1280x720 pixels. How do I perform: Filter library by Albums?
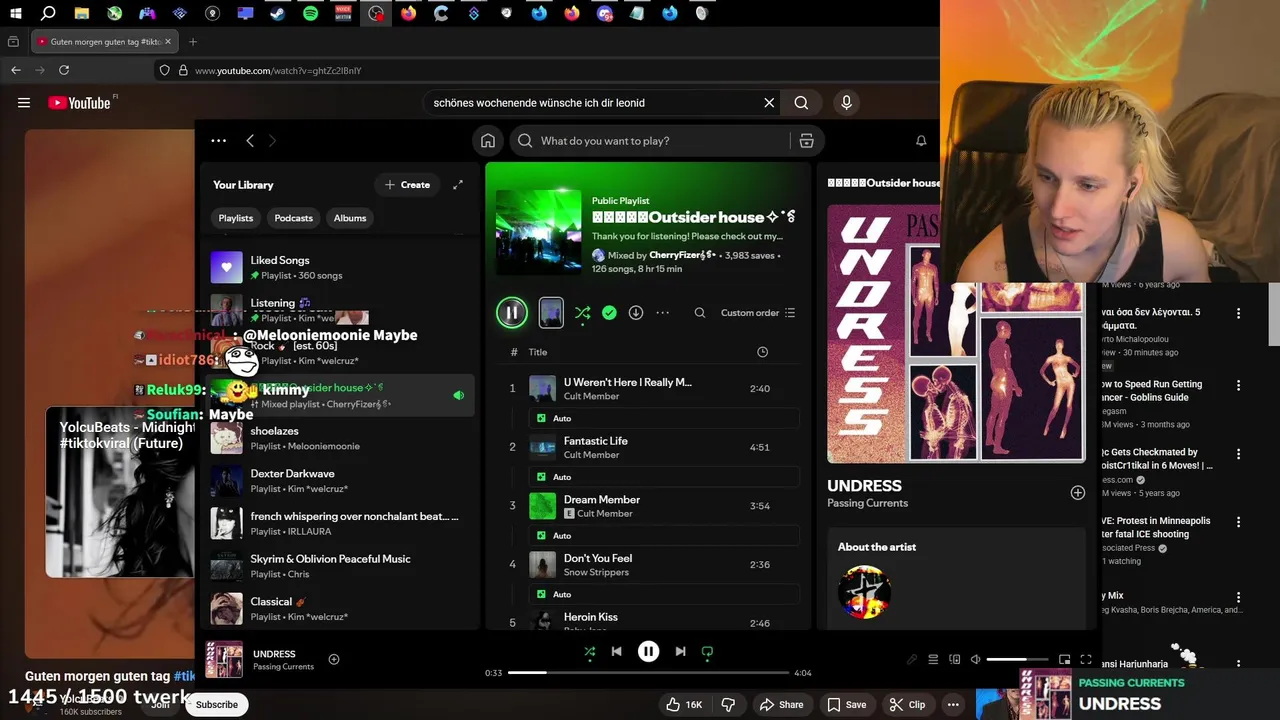pos(350,218)
